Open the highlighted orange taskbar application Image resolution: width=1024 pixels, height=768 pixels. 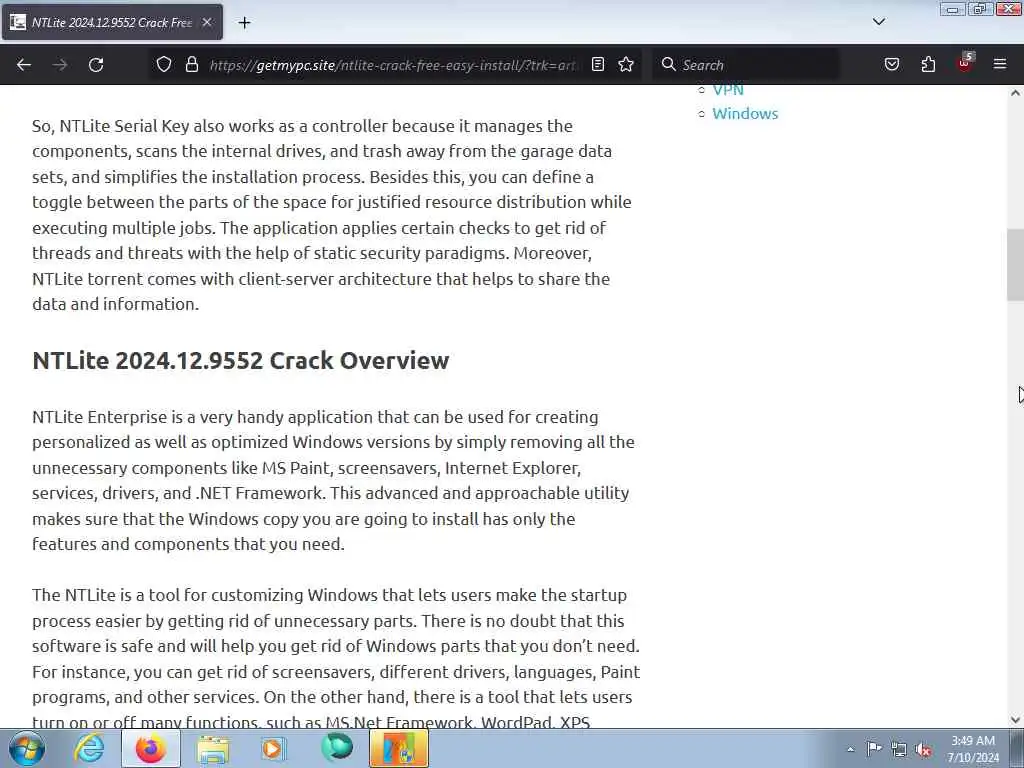pos(399,748)
